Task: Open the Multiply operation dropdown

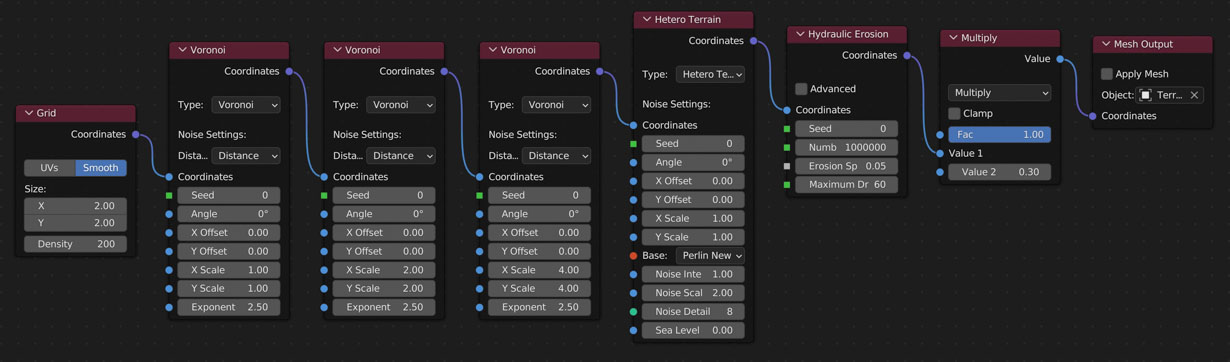Action: 999,93
